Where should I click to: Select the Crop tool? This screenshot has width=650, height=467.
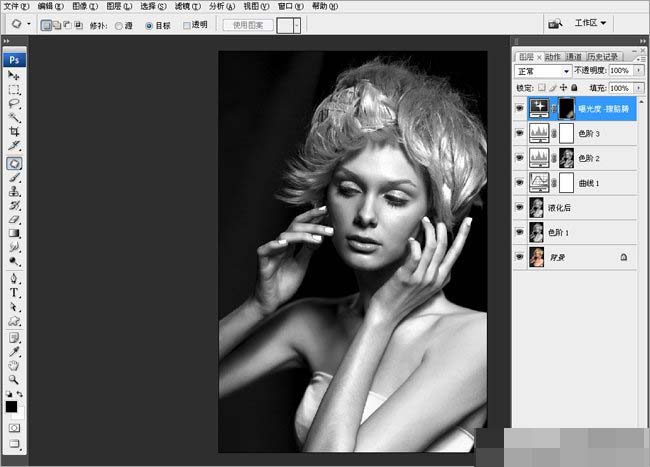click(x=14, y=131)
